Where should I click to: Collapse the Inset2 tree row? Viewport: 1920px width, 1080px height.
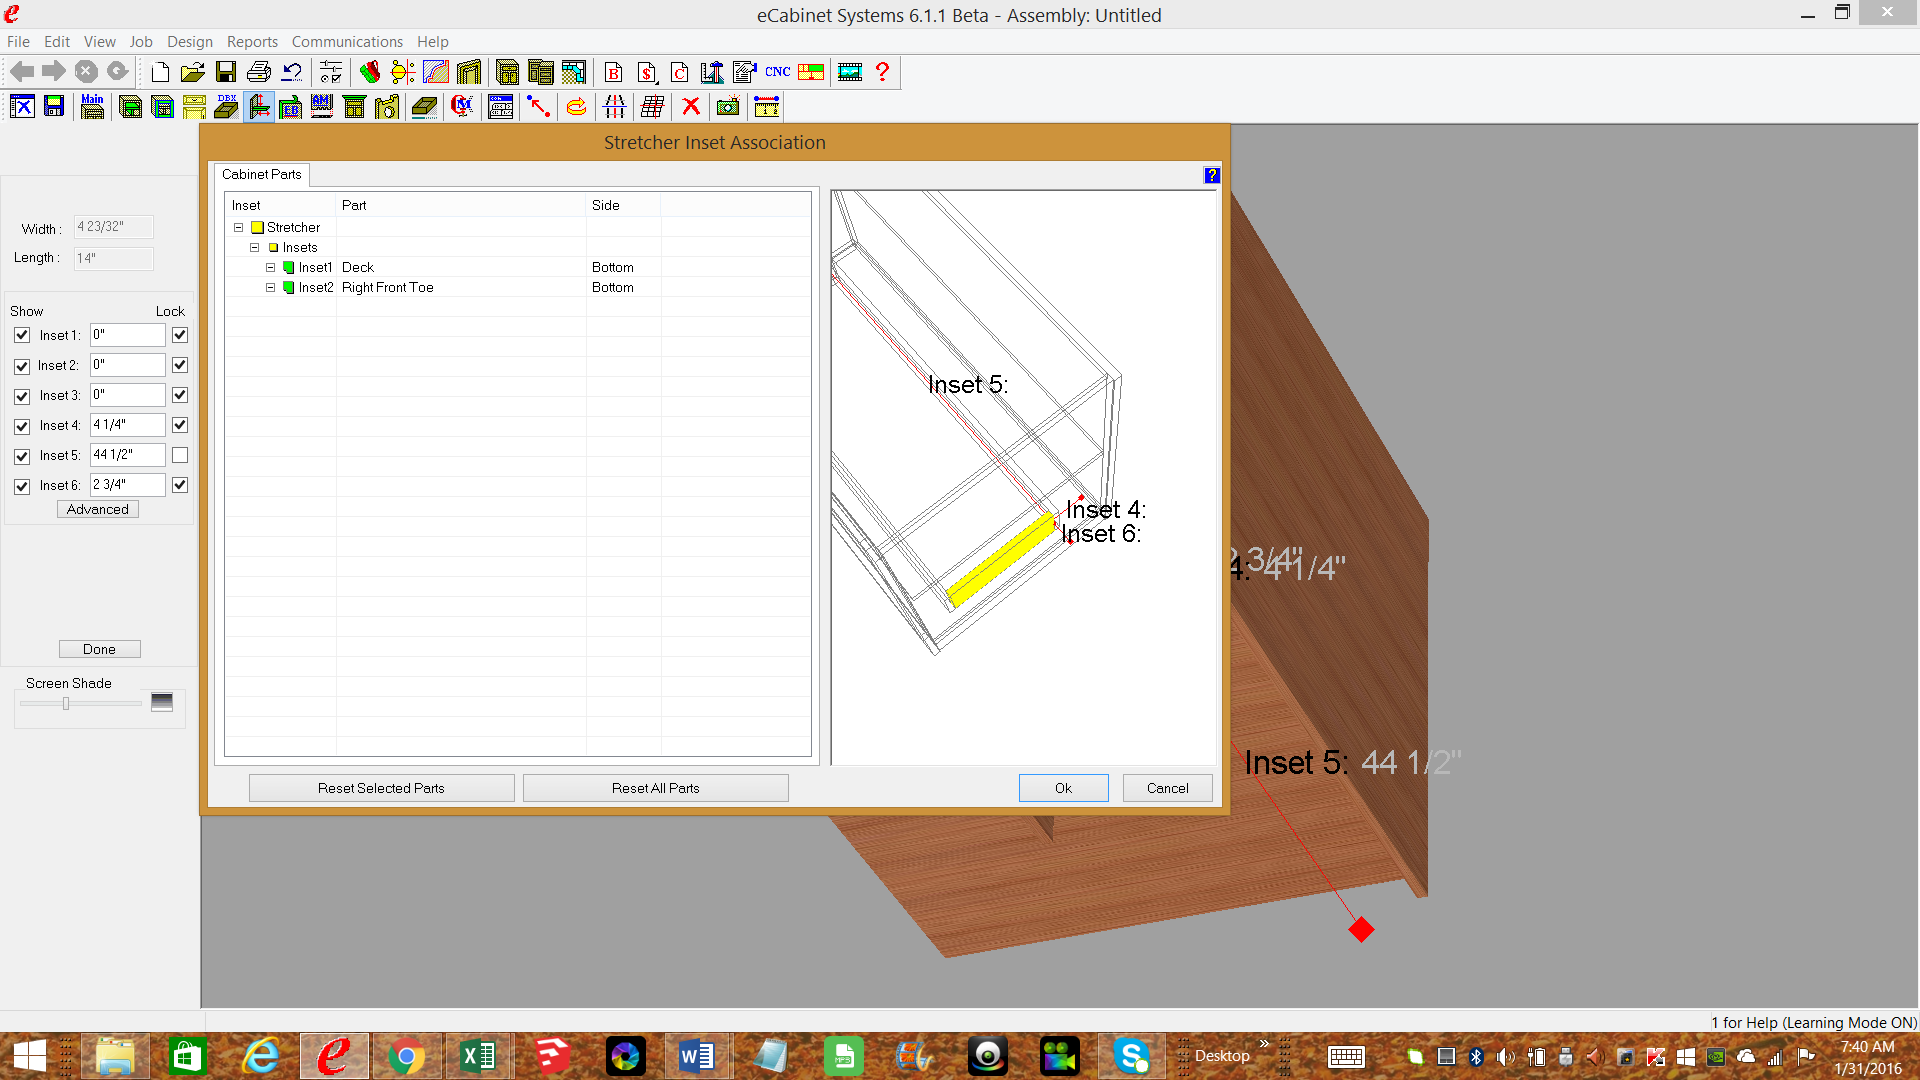(270, 287)
